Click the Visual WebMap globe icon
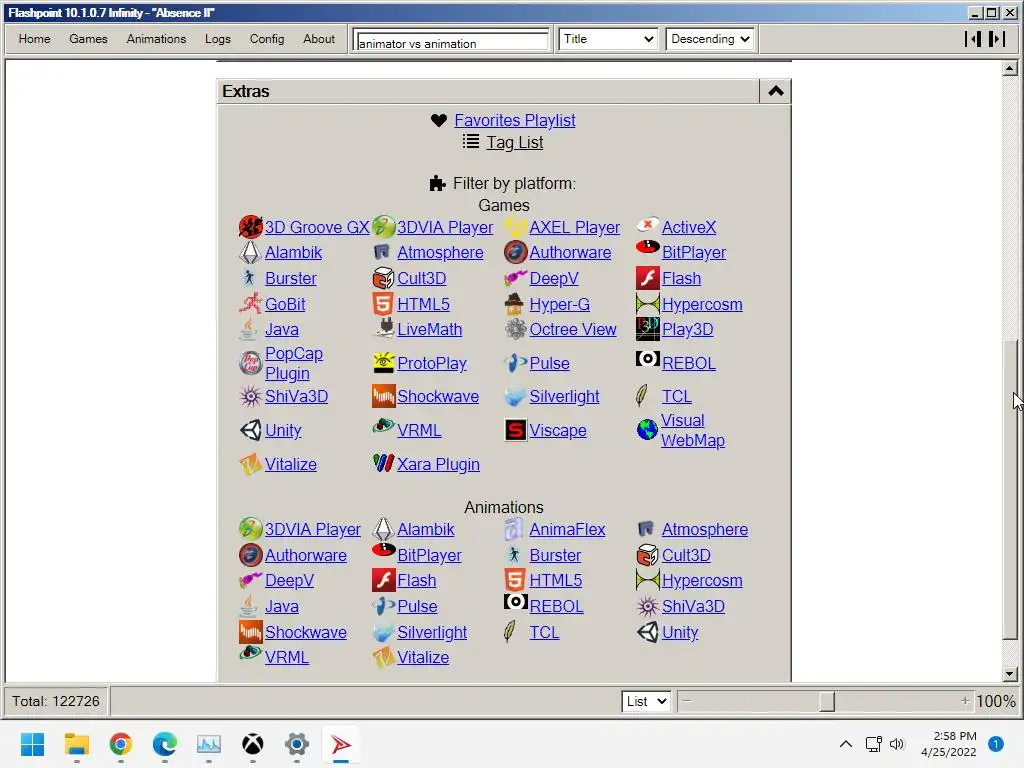The image size is (1024, 768). (x=647, y=430)
